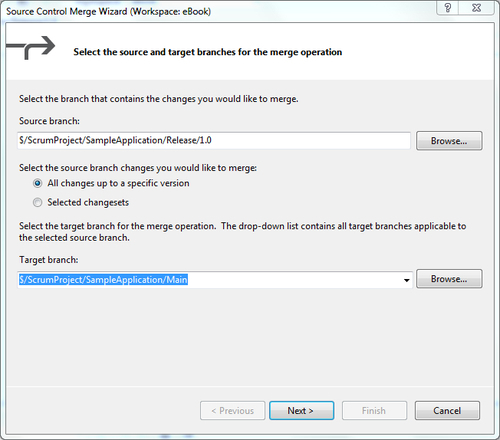Expand the Target branch drop-down arrow

click(x=406, y=280)
